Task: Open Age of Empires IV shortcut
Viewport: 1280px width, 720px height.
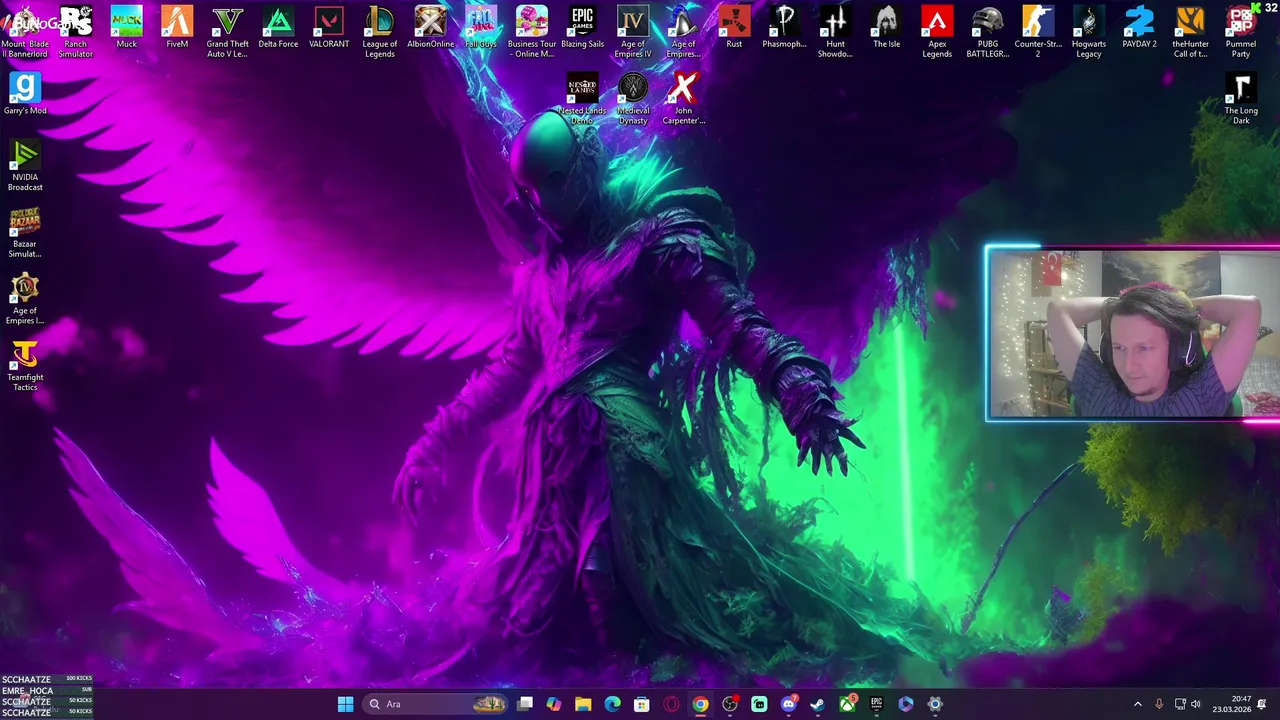Action: [x=633, y=32]
